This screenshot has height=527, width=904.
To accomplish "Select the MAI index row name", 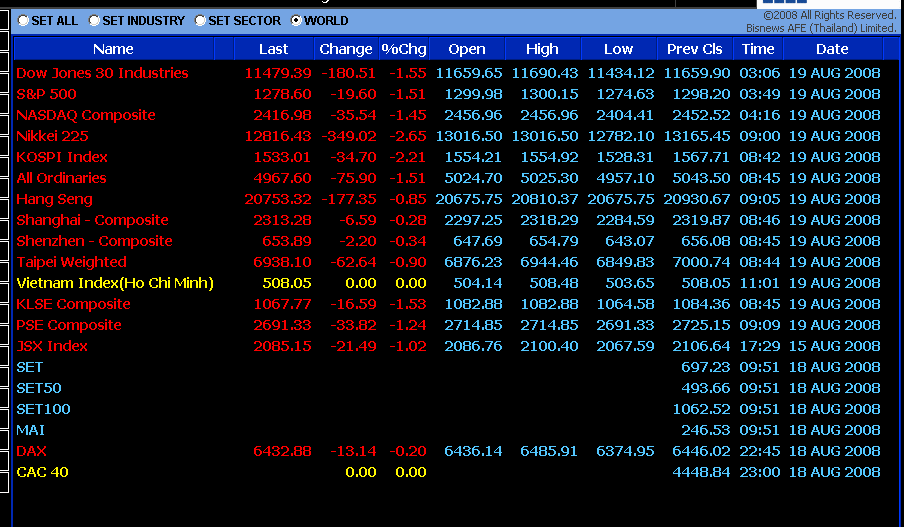I will (x=31, y=430).
